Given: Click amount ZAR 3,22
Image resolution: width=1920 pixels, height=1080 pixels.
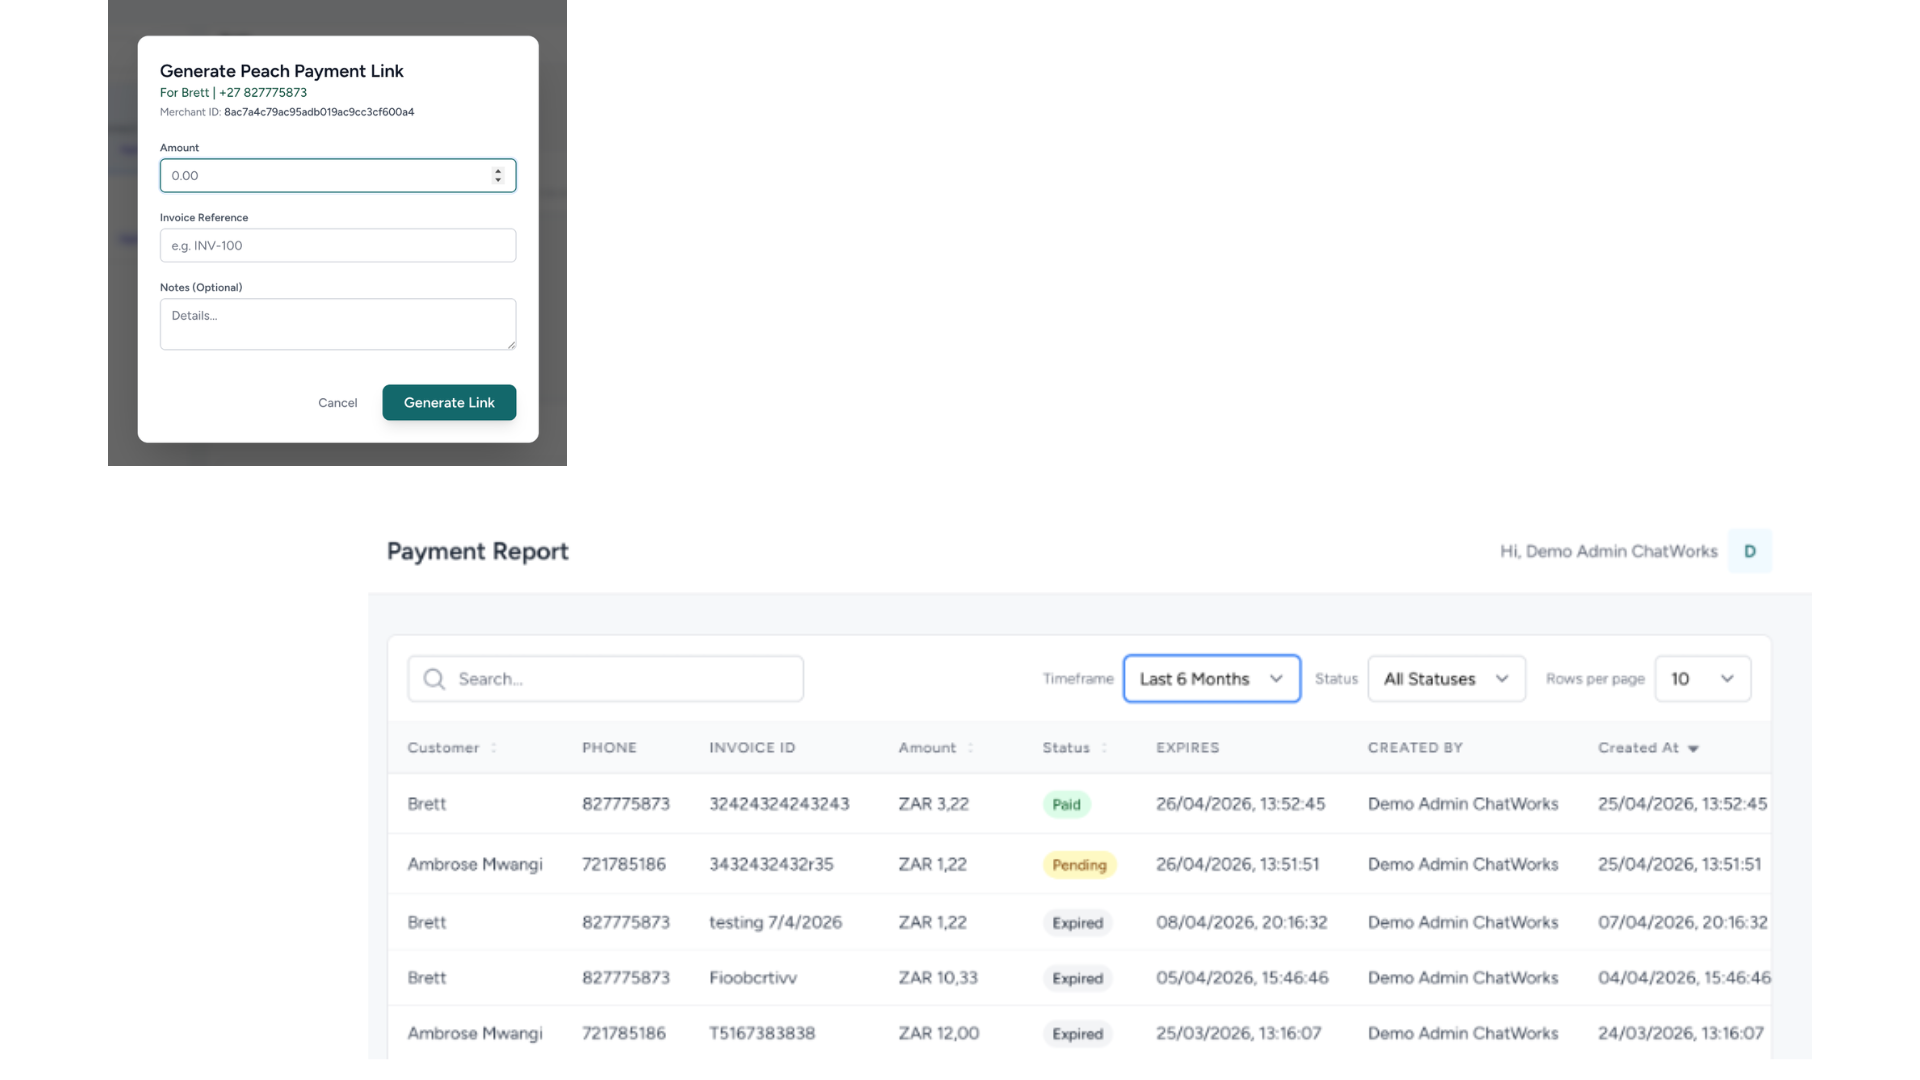Looking at the screenshot, I should [x=933, y=804].
